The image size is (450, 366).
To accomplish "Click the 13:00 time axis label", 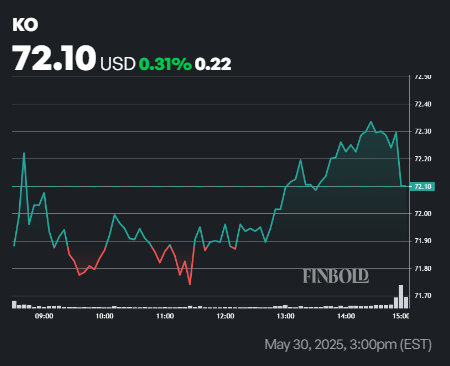I will pyautogui.click(x=286, y=316).
